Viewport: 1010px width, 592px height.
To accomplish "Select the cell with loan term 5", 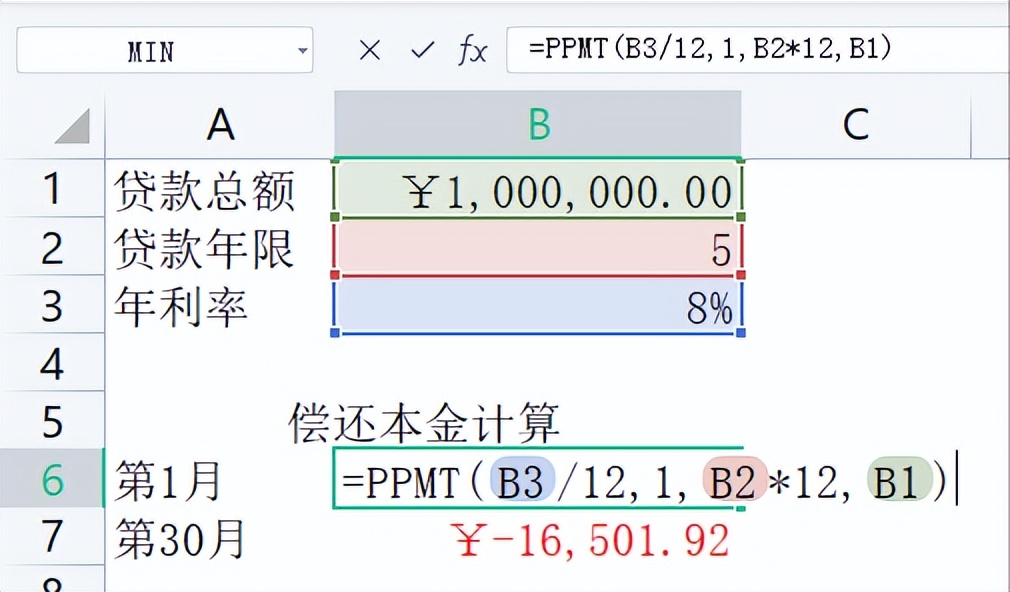I will coord(540,249).
